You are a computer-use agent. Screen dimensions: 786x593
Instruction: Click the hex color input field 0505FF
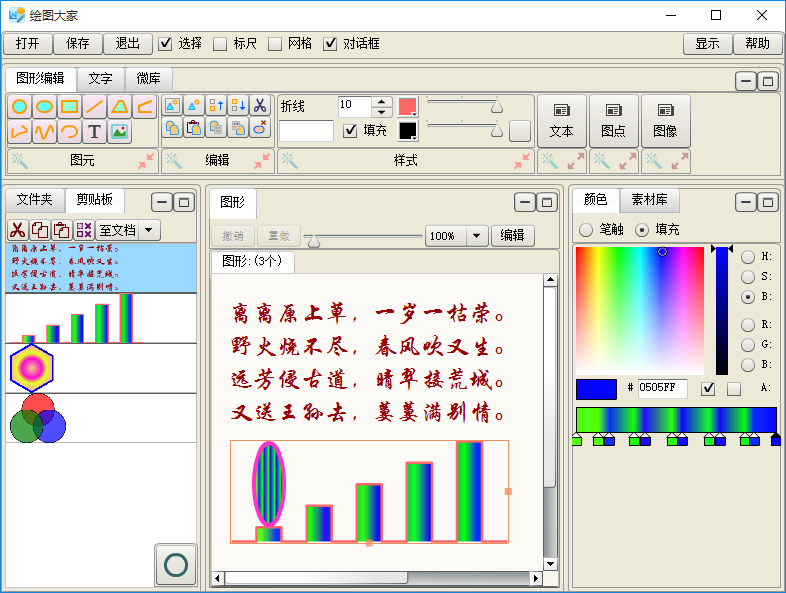point(662,388)
